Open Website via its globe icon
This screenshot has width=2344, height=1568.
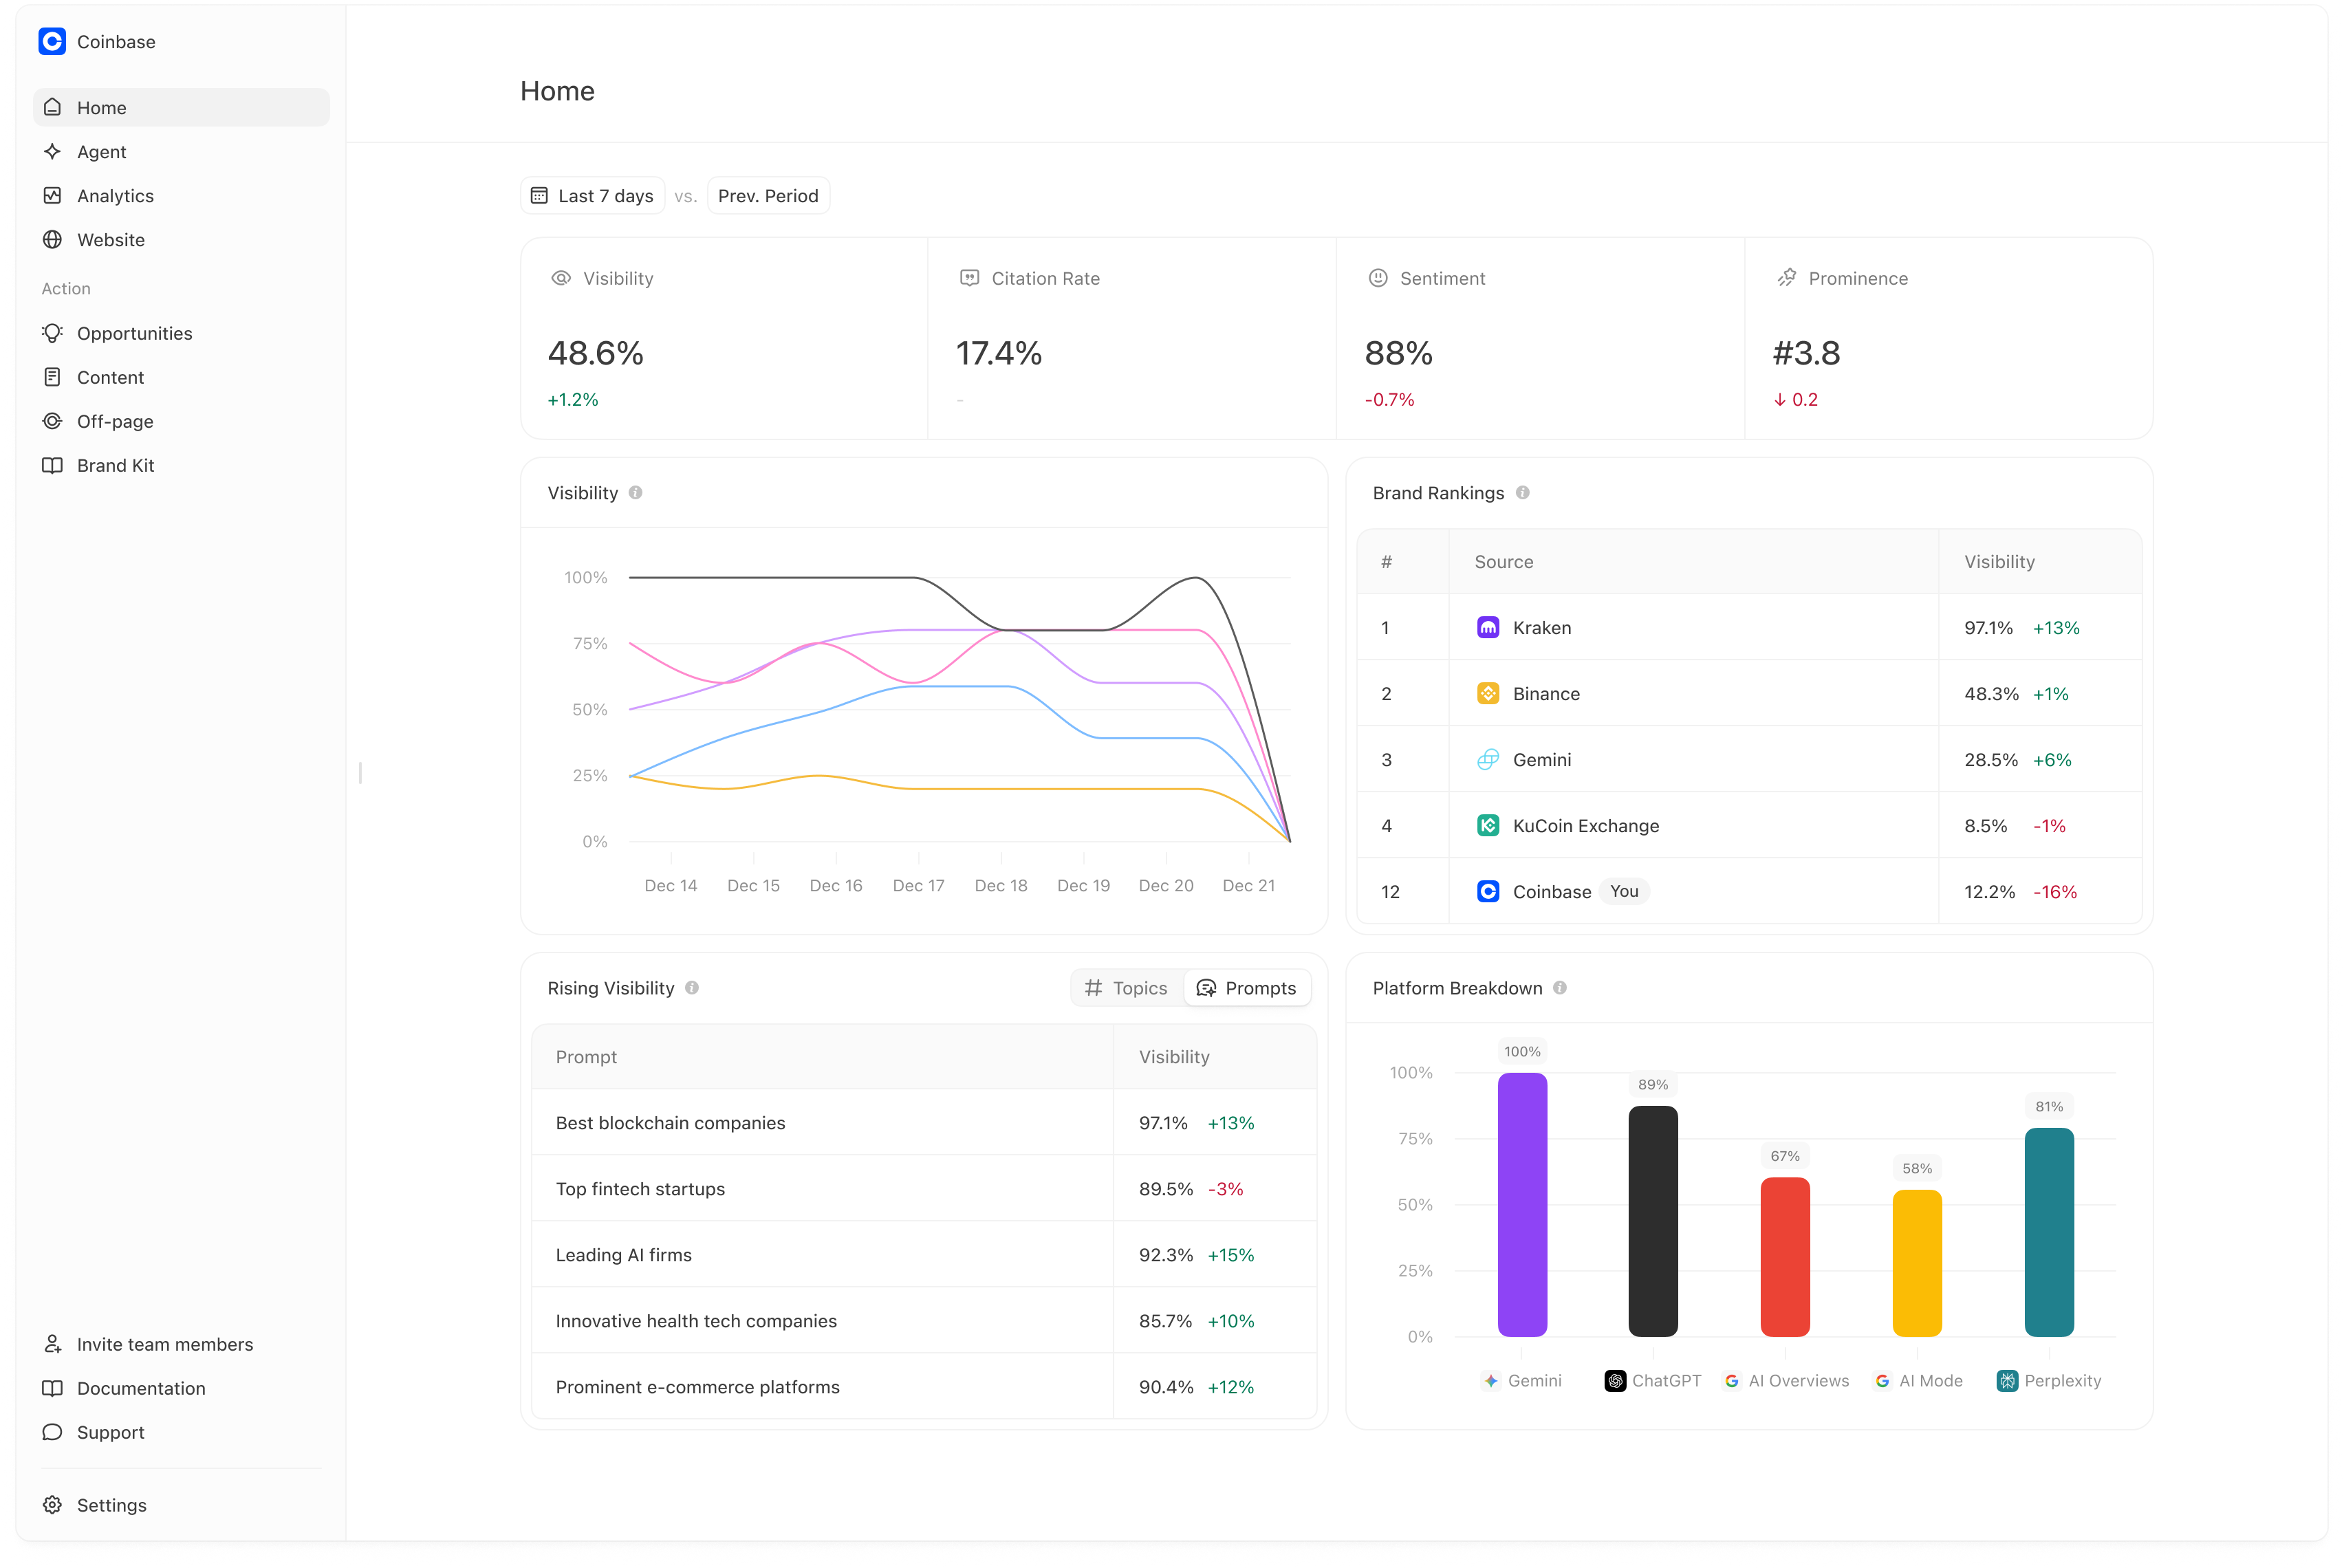click(52, 239)
